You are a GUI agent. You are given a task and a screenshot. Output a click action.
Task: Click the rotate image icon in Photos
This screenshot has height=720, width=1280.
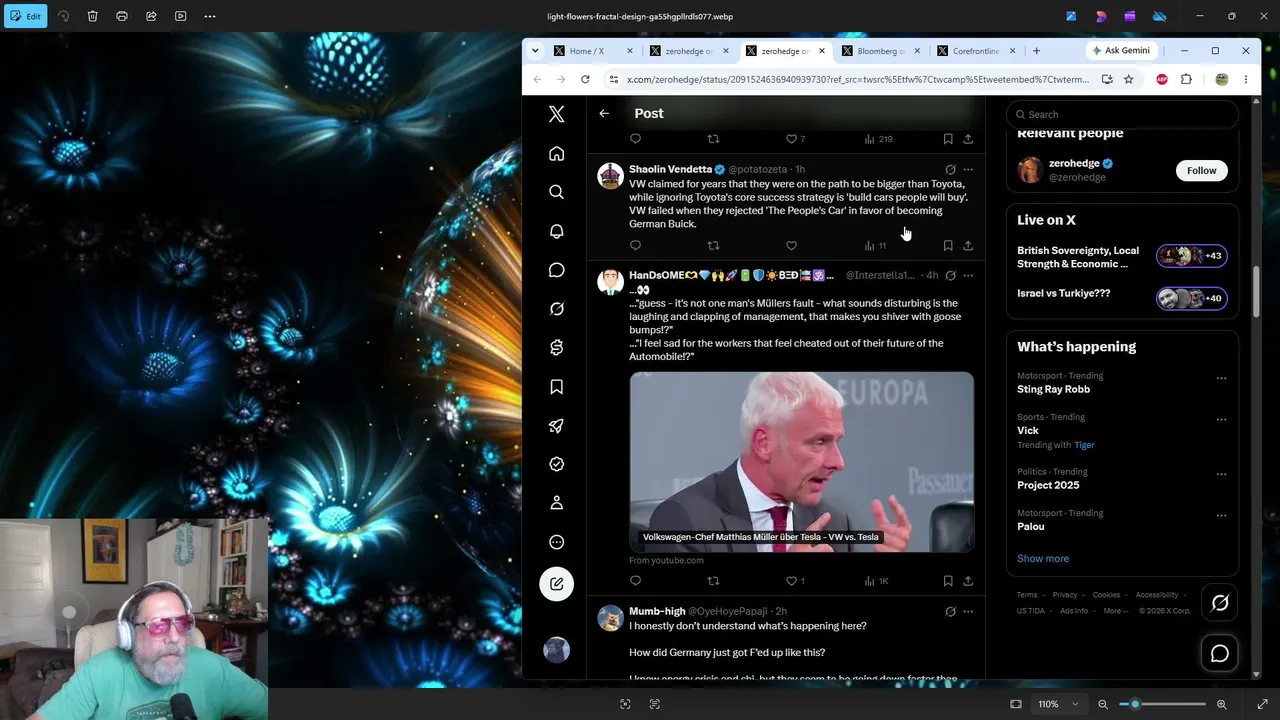coord(64,16)
